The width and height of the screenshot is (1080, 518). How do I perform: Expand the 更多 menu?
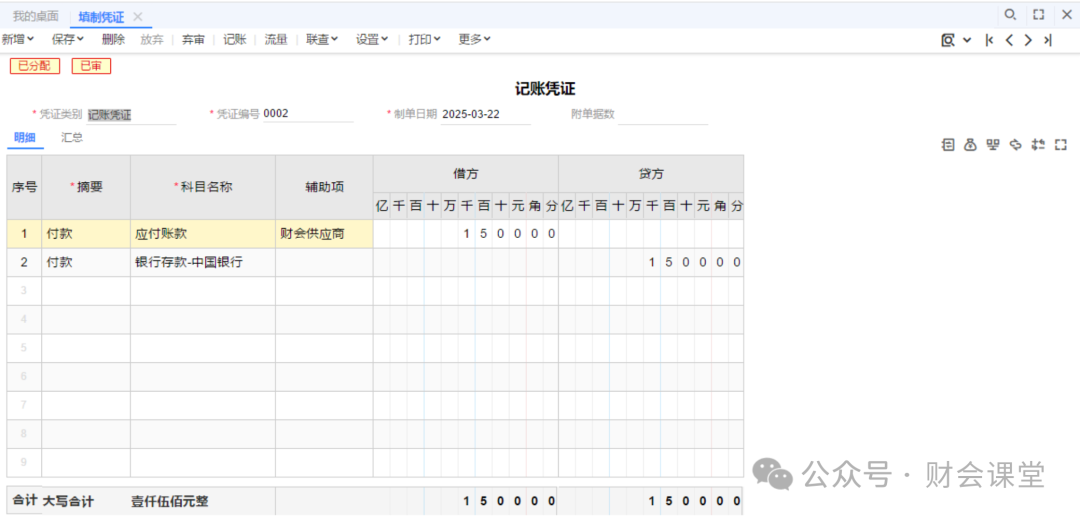click(x=474, y=39)
